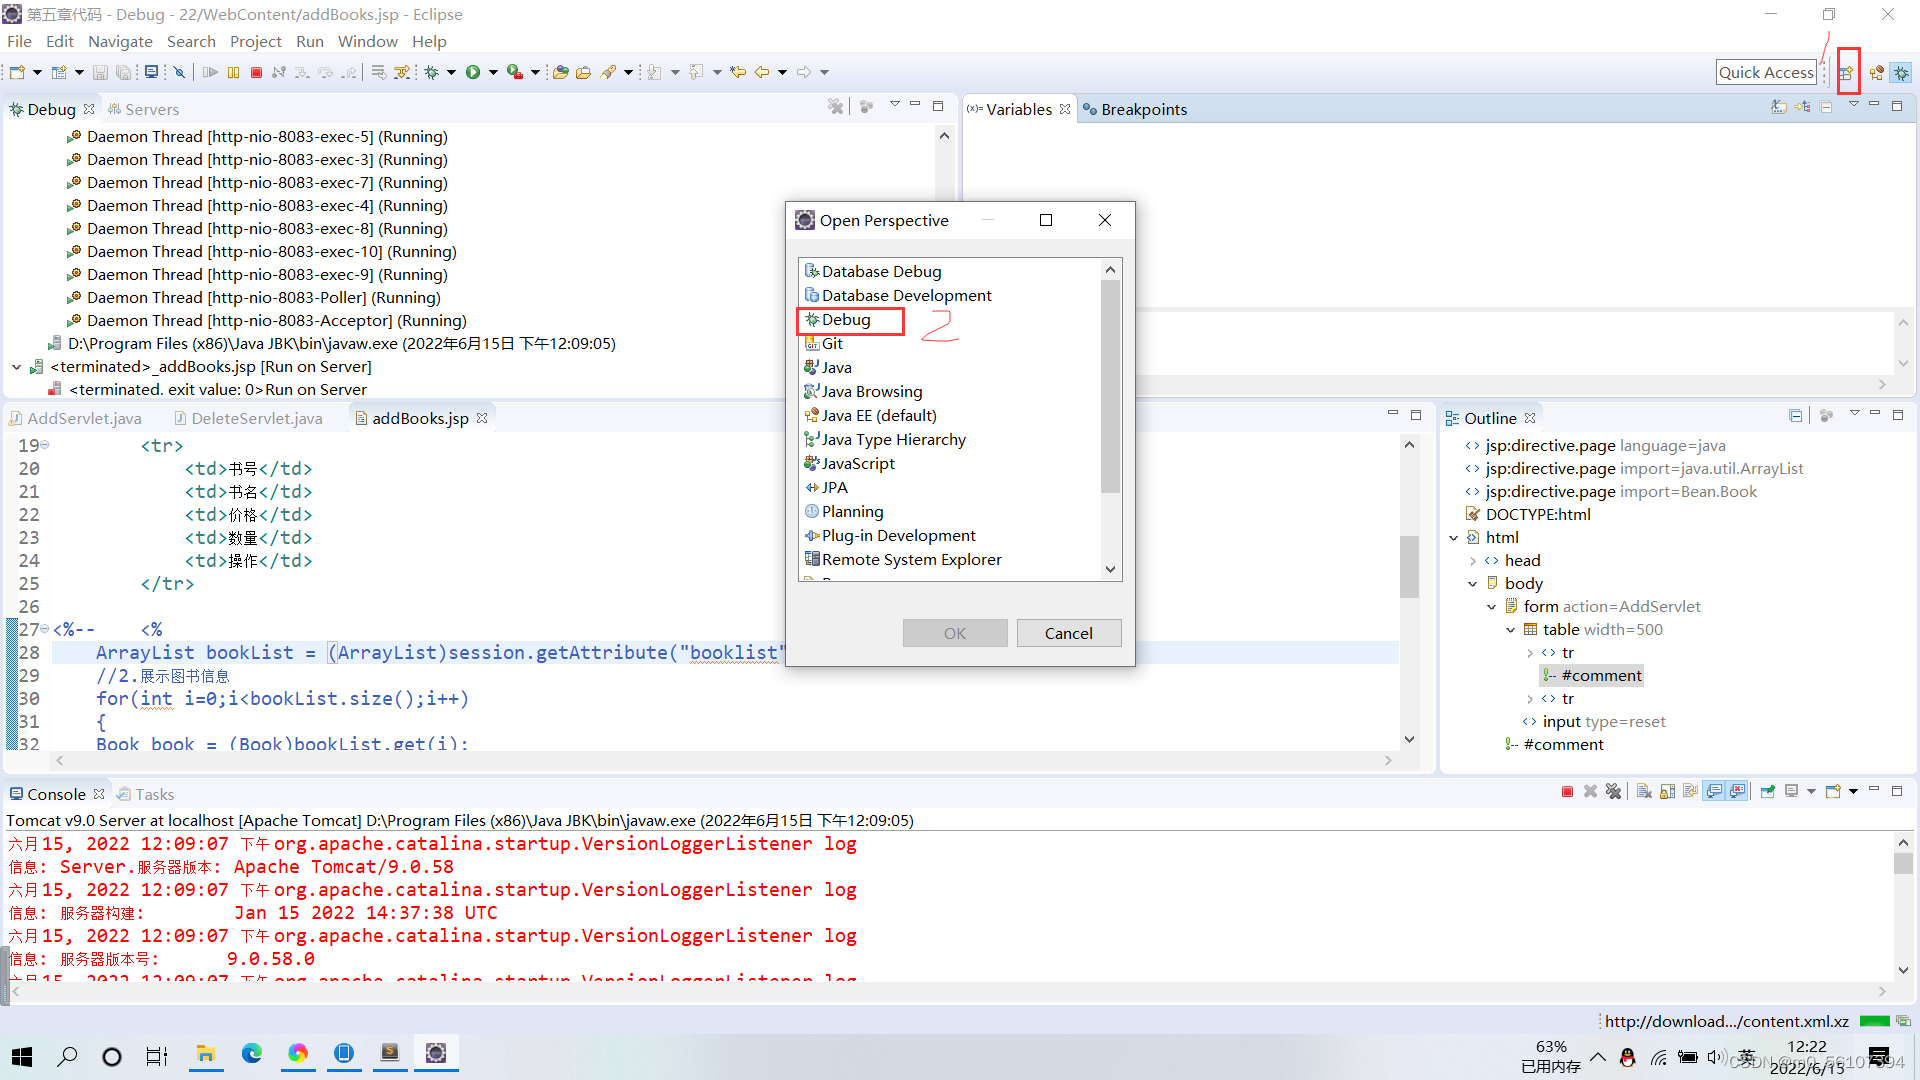Enable the Pause debug control
The image size is (1920, 1080).
point(233,71)
